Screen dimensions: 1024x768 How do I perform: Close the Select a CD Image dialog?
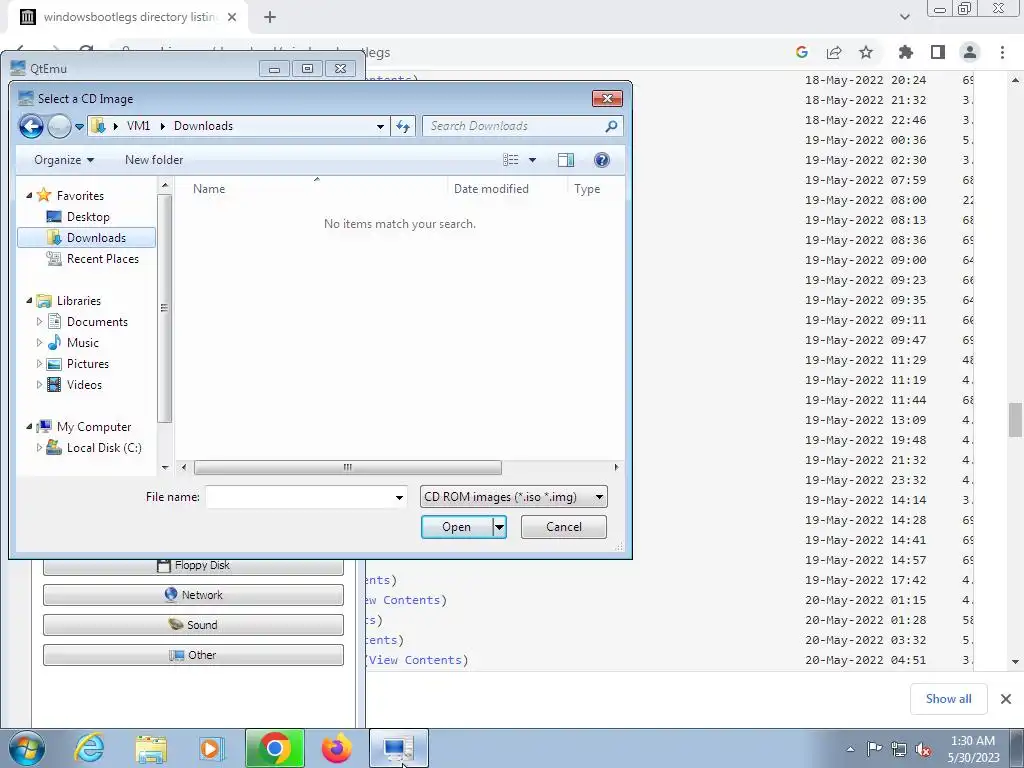coord(607,99)
